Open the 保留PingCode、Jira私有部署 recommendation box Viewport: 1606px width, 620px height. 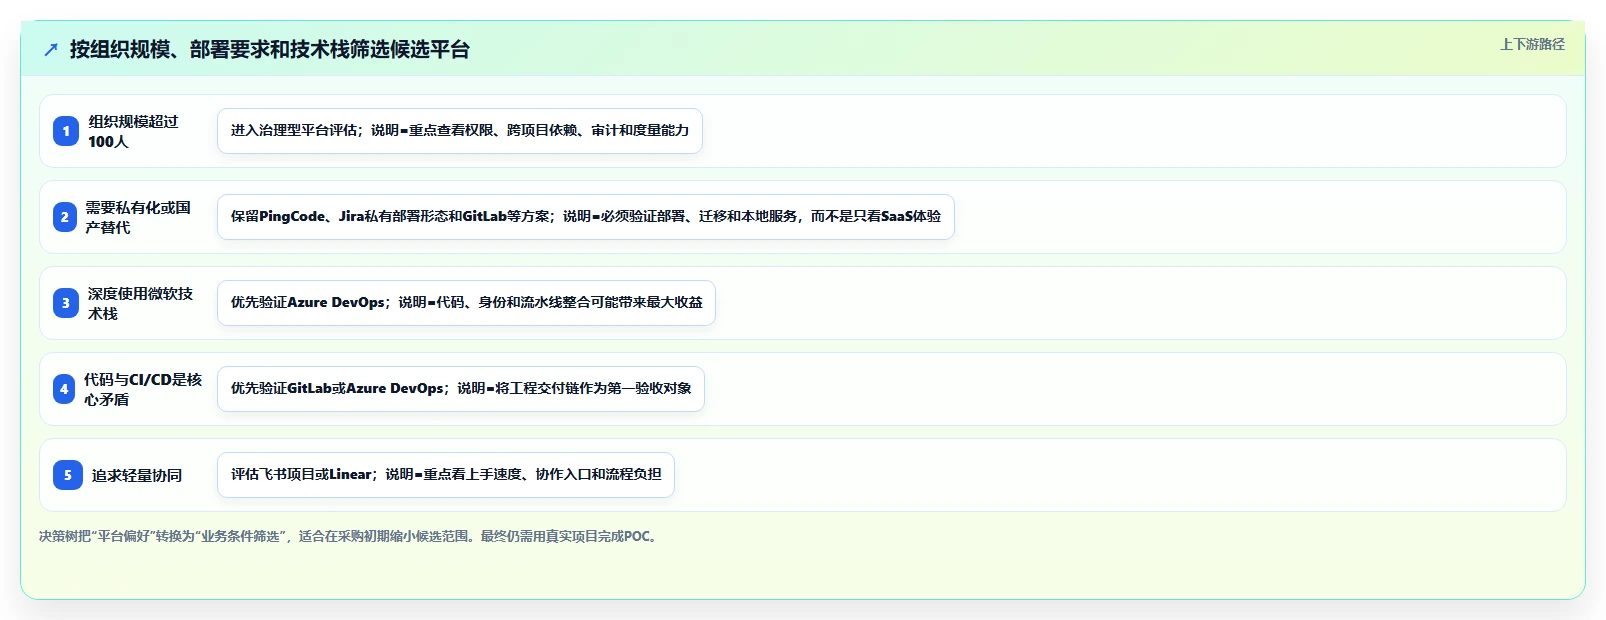pos(586,217)
